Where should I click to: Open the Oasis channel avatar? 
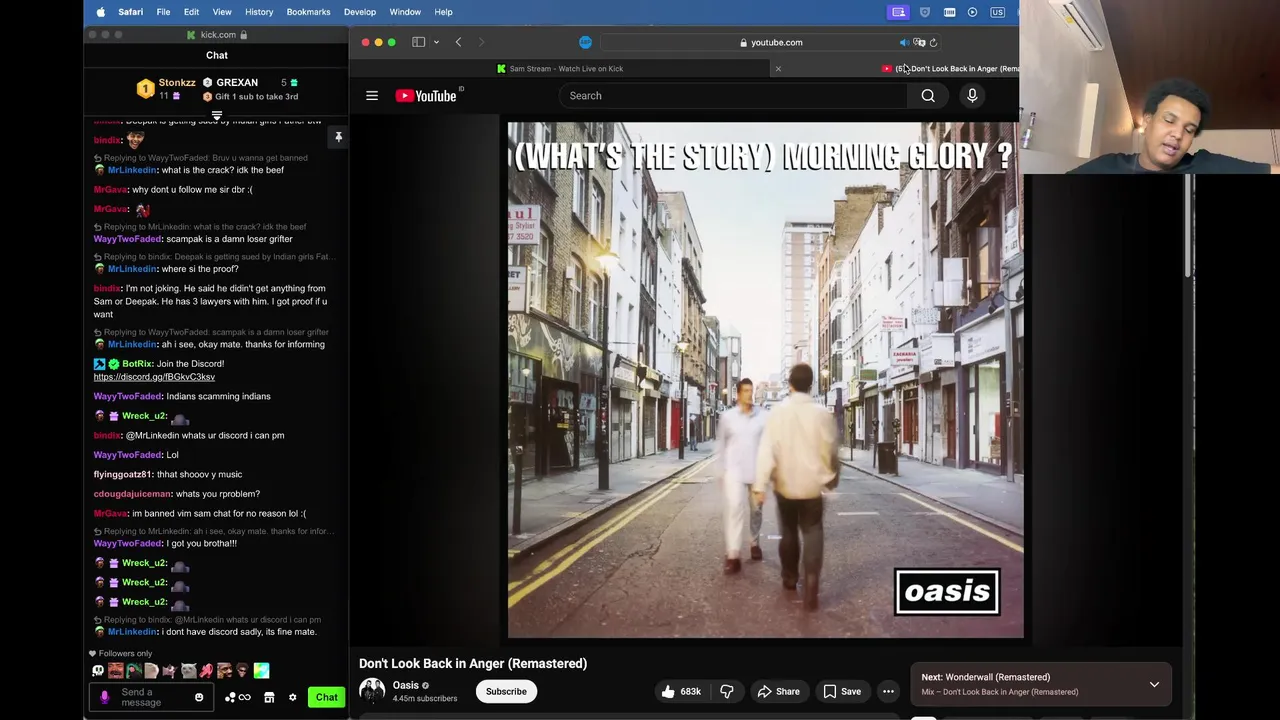click(372, 691)
